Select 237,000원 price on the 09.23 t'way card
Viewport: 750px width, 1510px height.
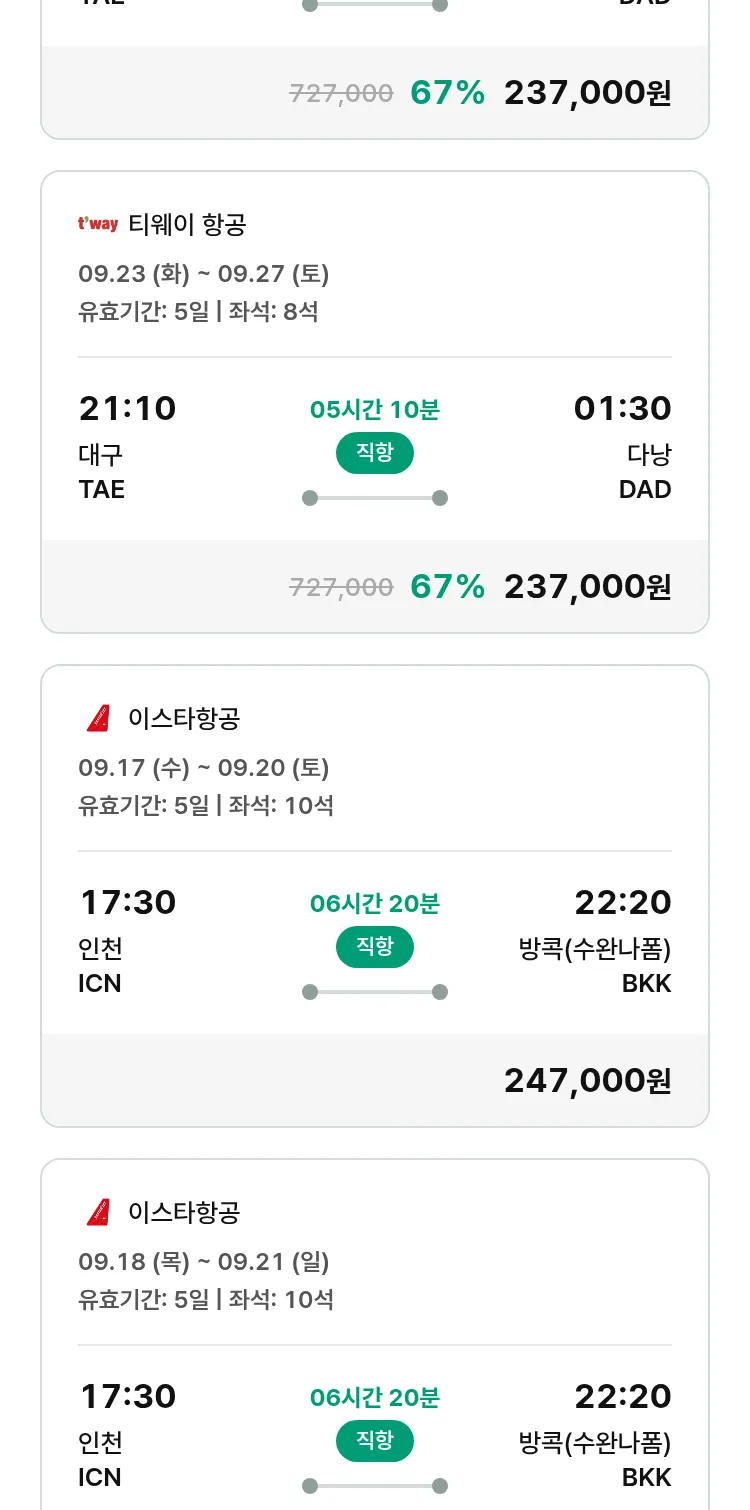point(587,586)
